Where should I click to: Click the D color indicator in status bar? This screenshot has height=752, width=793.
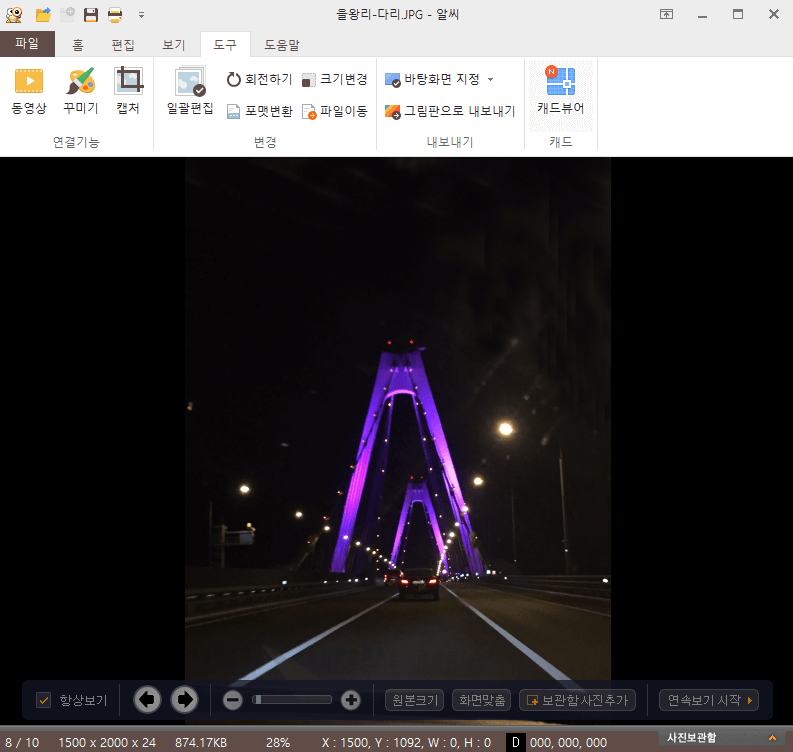coord(515,742)
